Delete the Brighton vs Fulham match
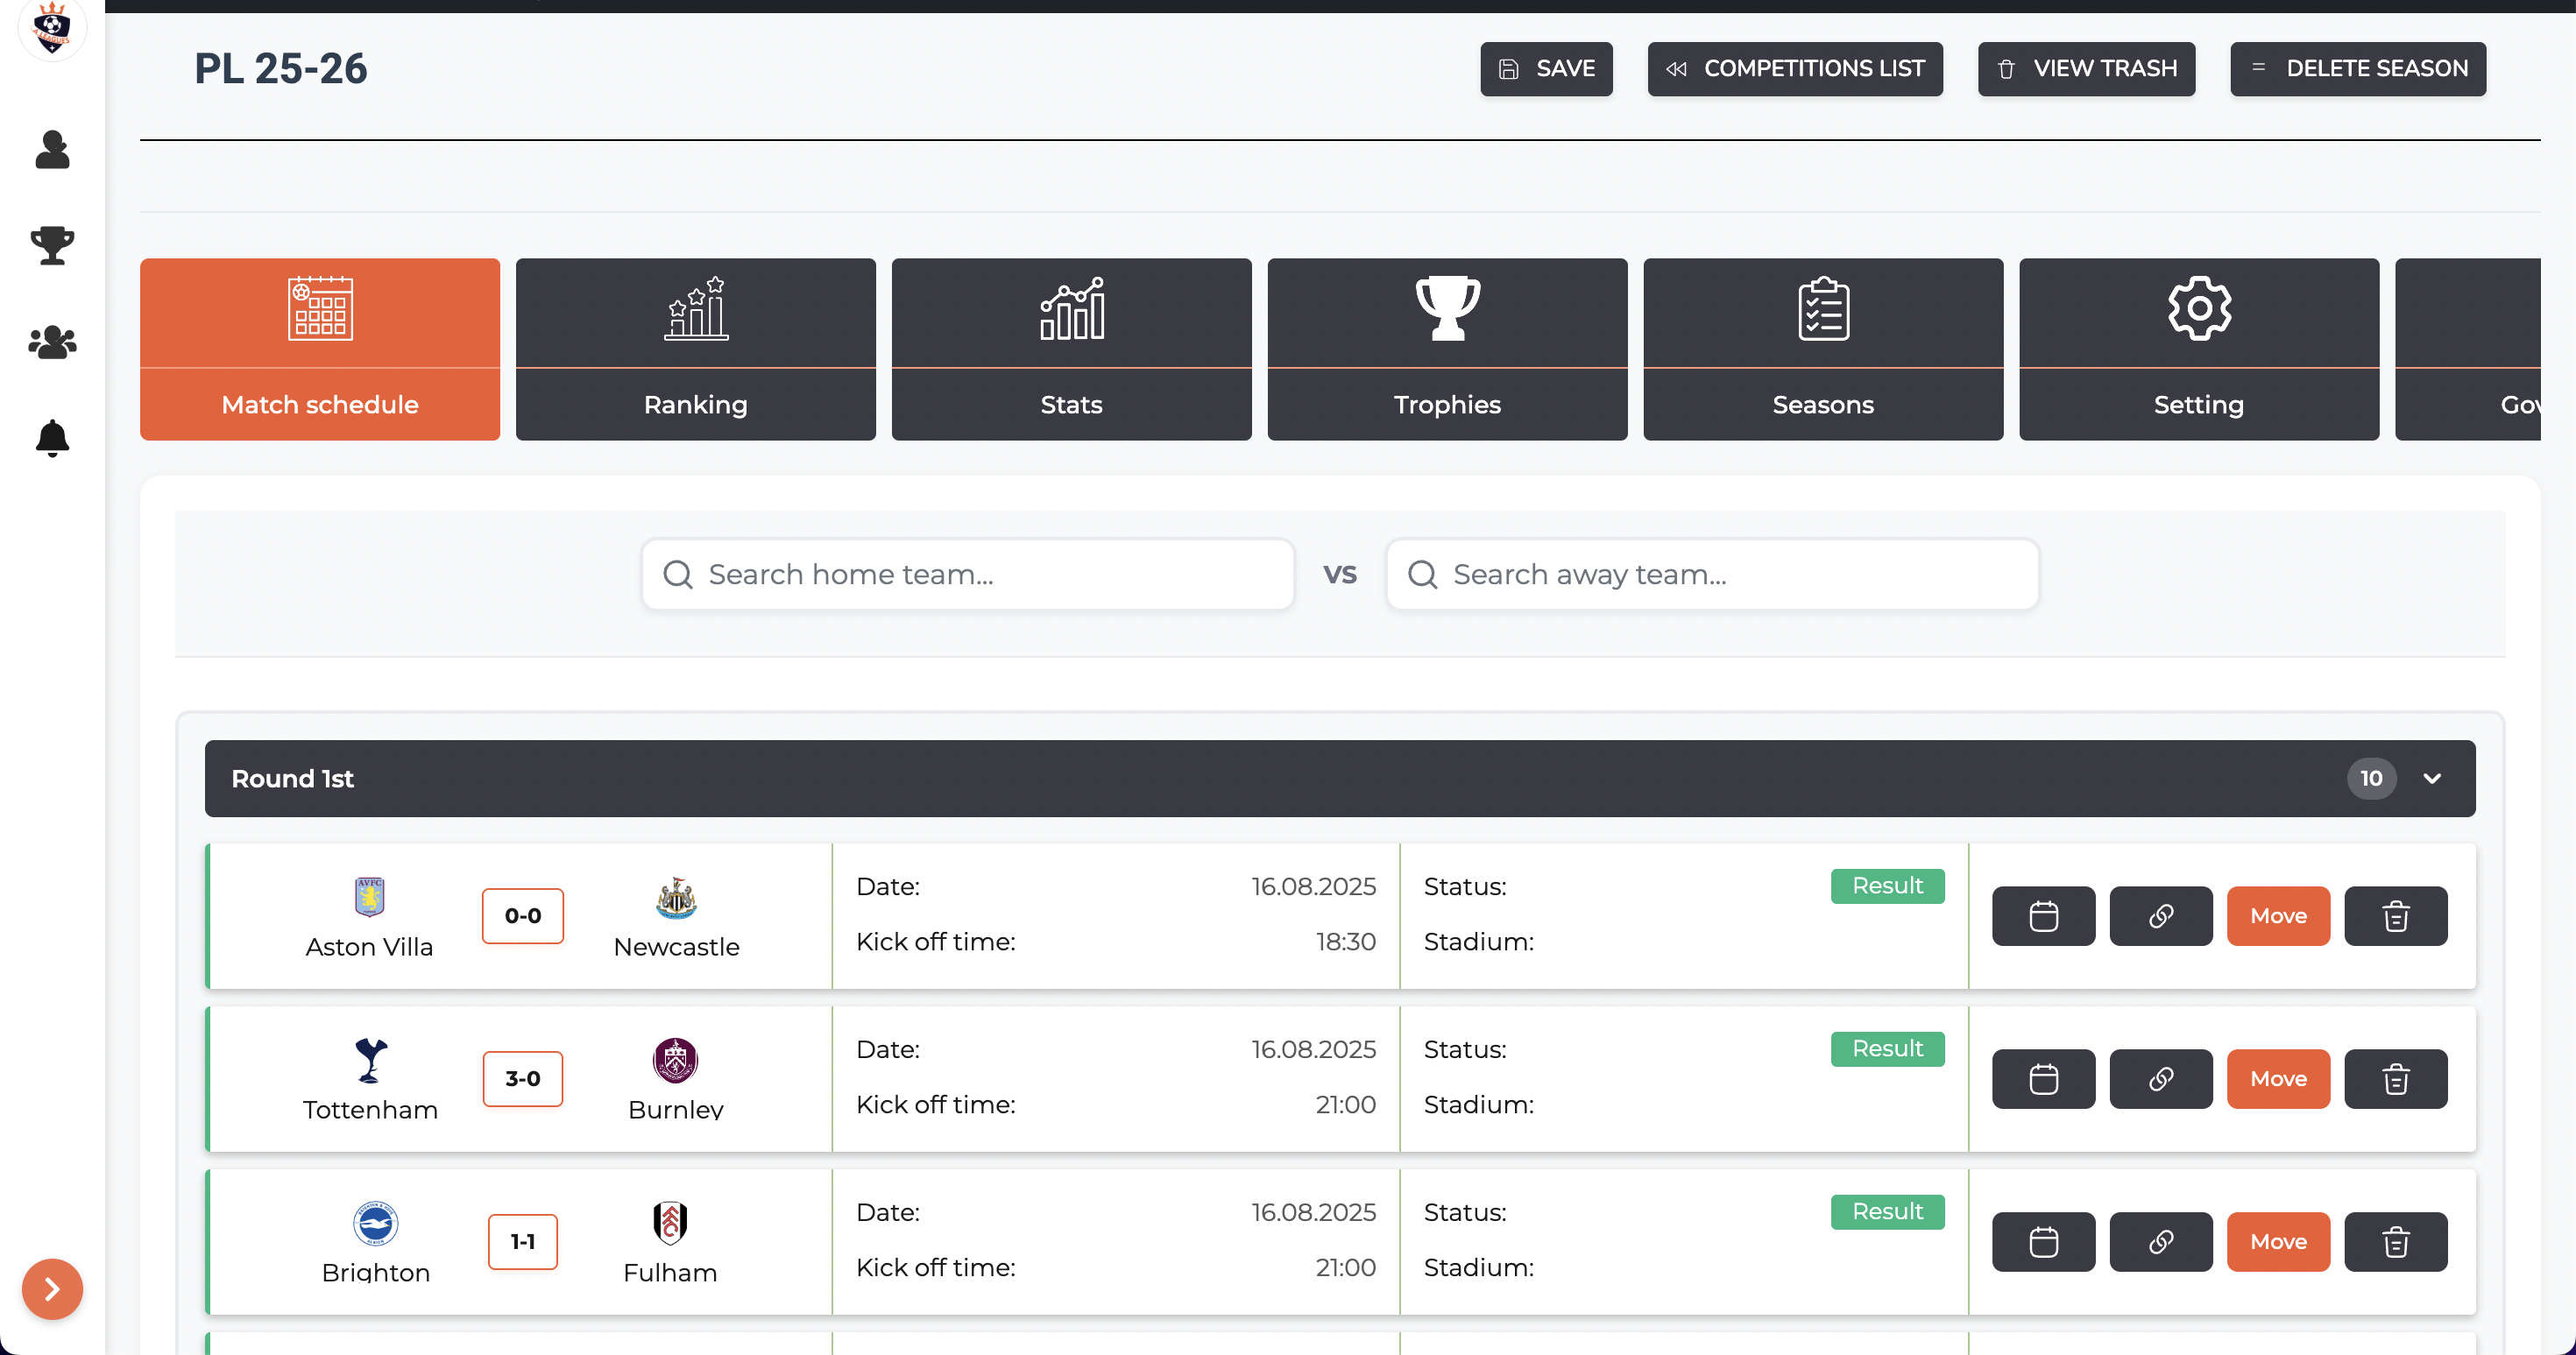 (2395, 1242)
